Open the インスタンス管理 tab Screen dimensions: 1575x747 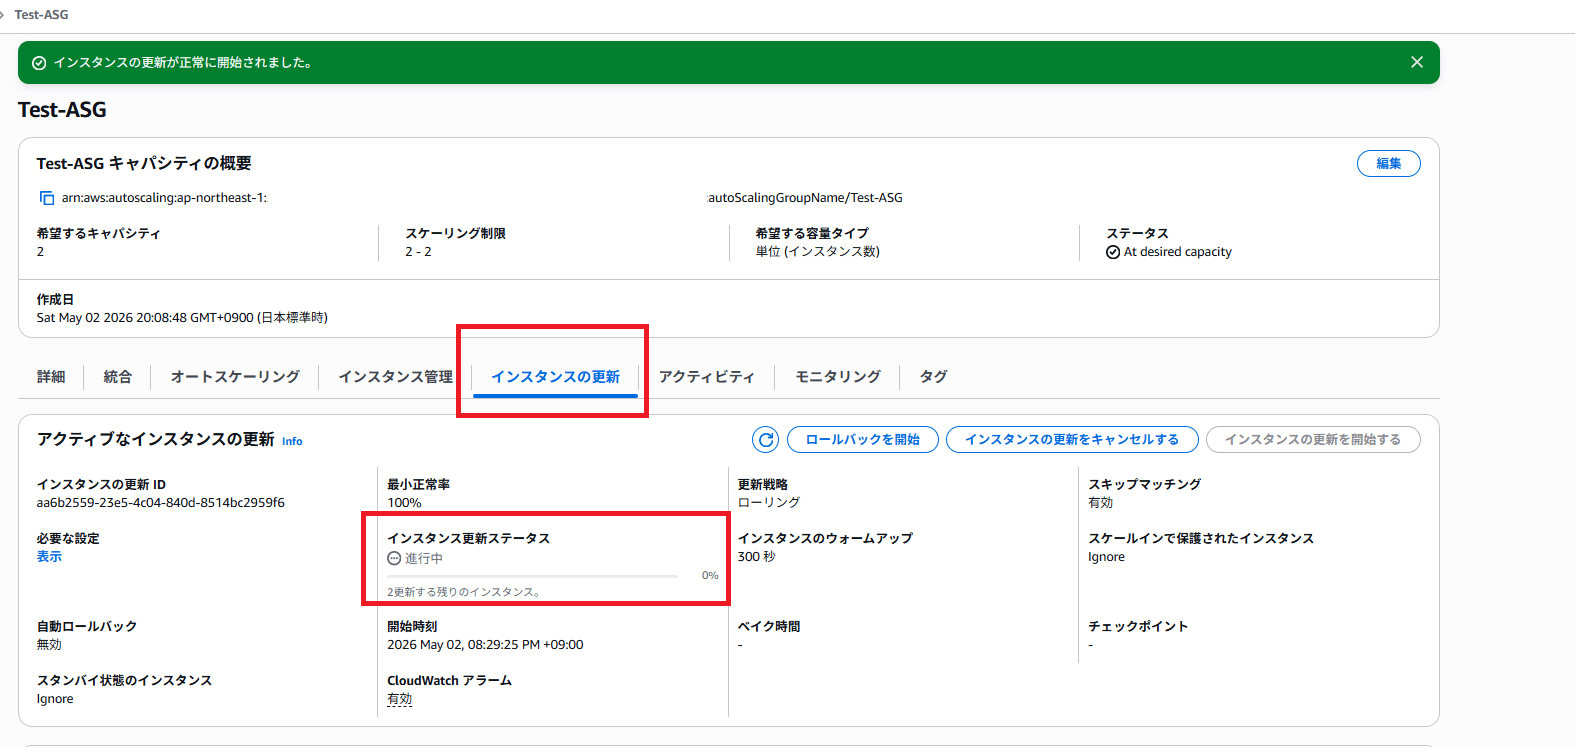[395, 376]
